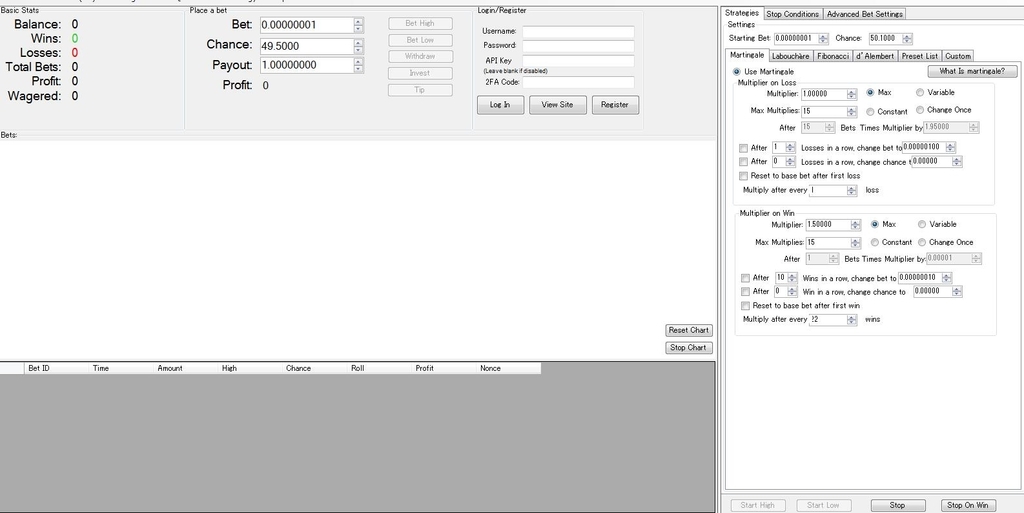This screenshot has width=1024, height=513.
Task: Click the View Site button
Action: click(x=558, y=104)
